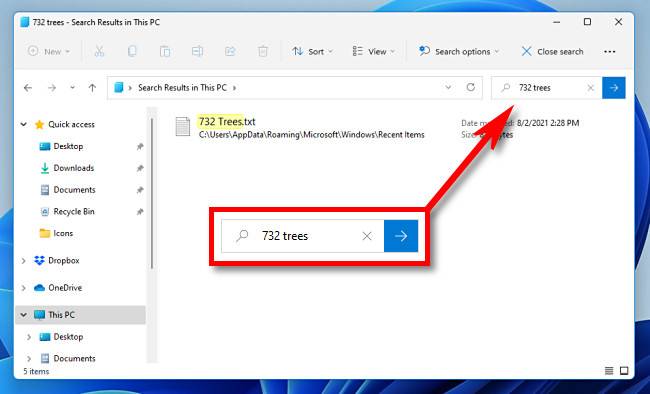Image resolution: width=650 pixels, height=394 pixels.
Task: Expand Documents under This PC
Action: (29, 358)
